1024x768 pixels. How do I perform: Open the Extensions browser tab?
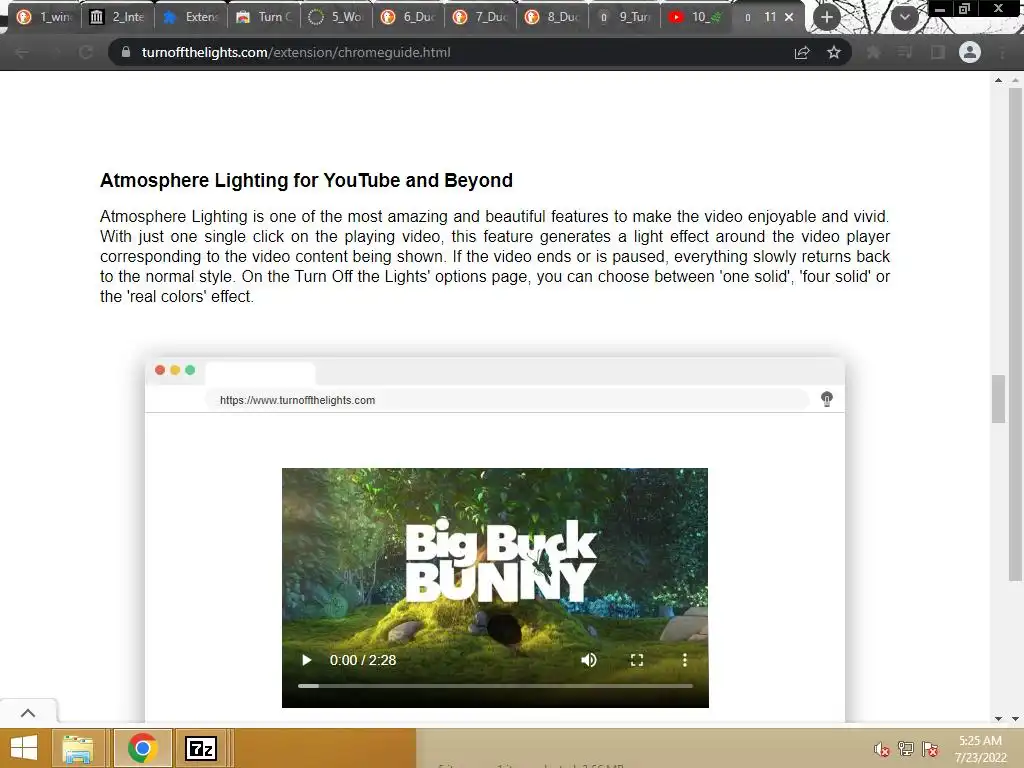[x=190, y=17]
